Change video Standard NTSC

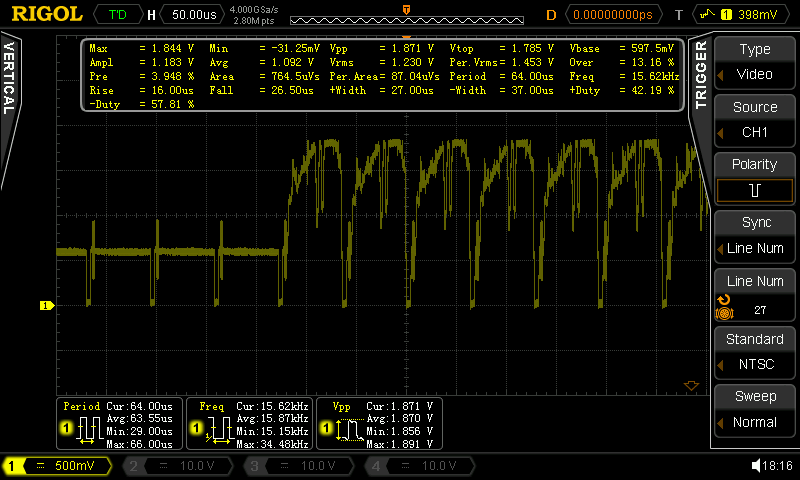point(755,352)
